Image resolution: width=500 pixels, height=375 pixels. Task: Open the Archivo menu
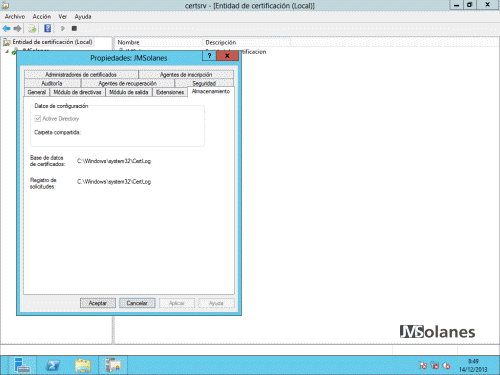point(15,17)
